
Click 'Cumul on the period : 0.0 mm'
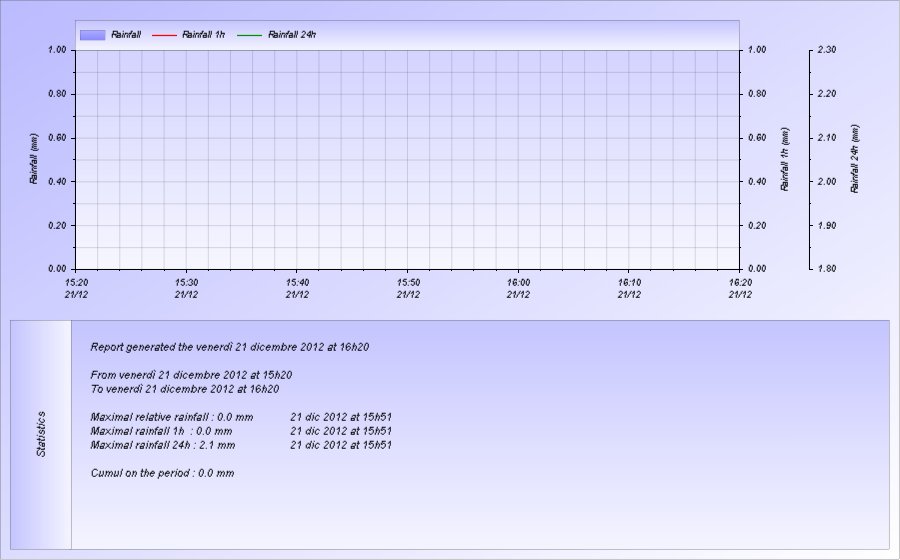coord(162,473)
